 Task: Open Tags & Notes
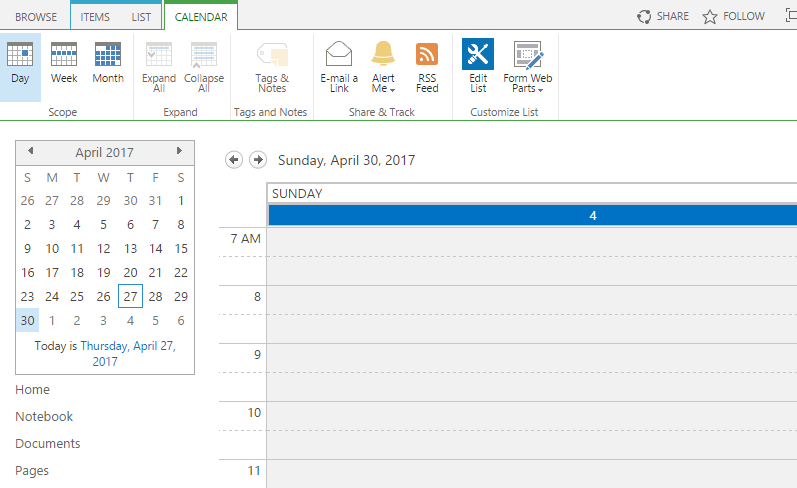(x=272, y=66)
